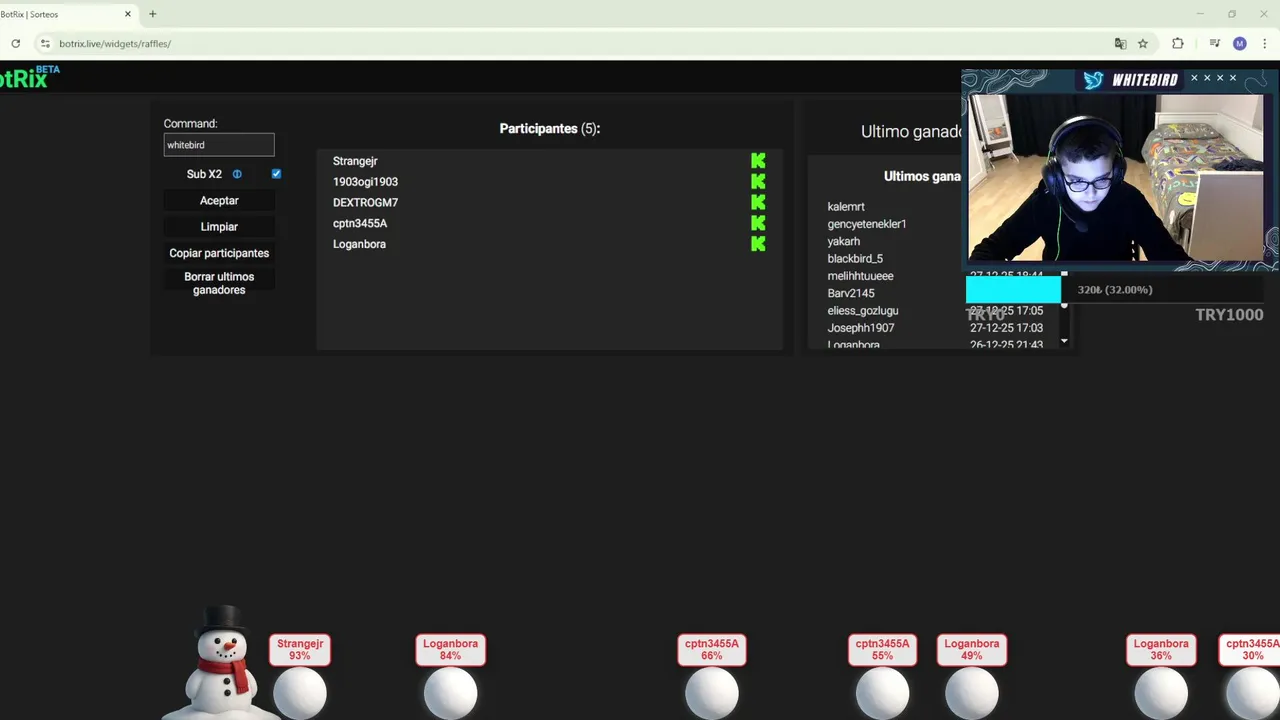
Task: Click the Kick icon next to Strangejr
Action: pyautogui.click(x=758, y=161)
